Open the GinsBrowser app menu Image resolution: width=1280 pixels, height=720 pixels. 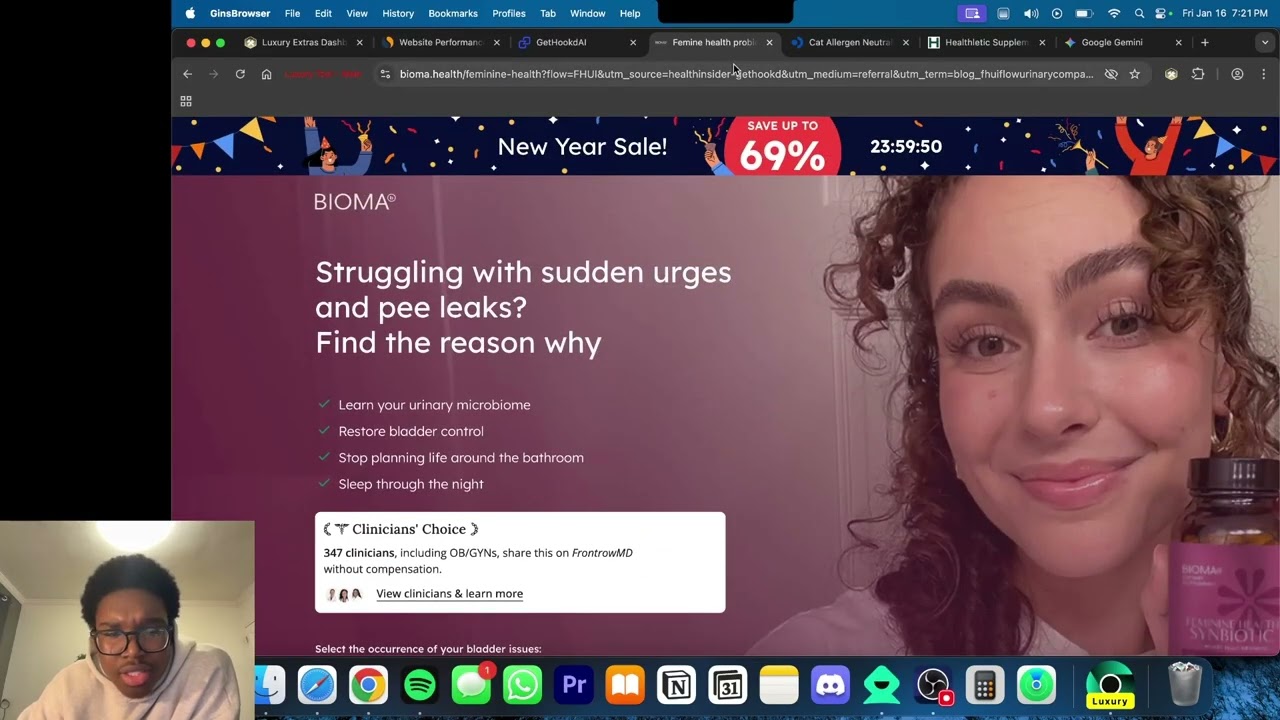click(x=240, y=14)
